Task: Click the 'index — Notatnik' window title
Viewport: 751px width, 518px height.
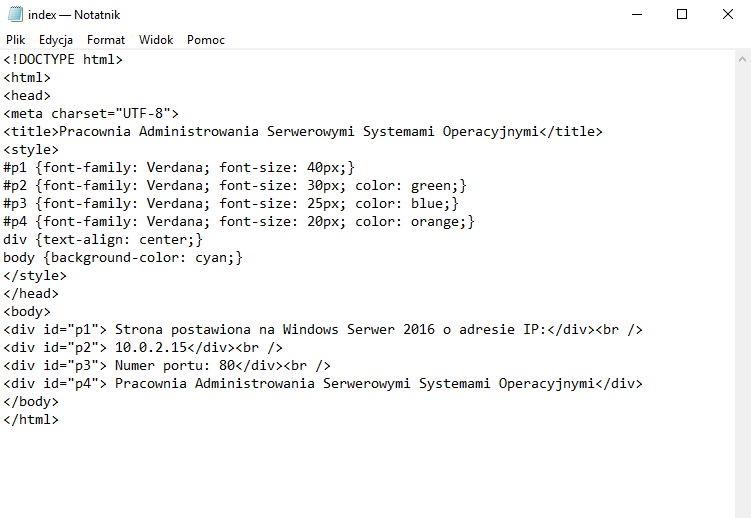Action: [x=76, y=15]
